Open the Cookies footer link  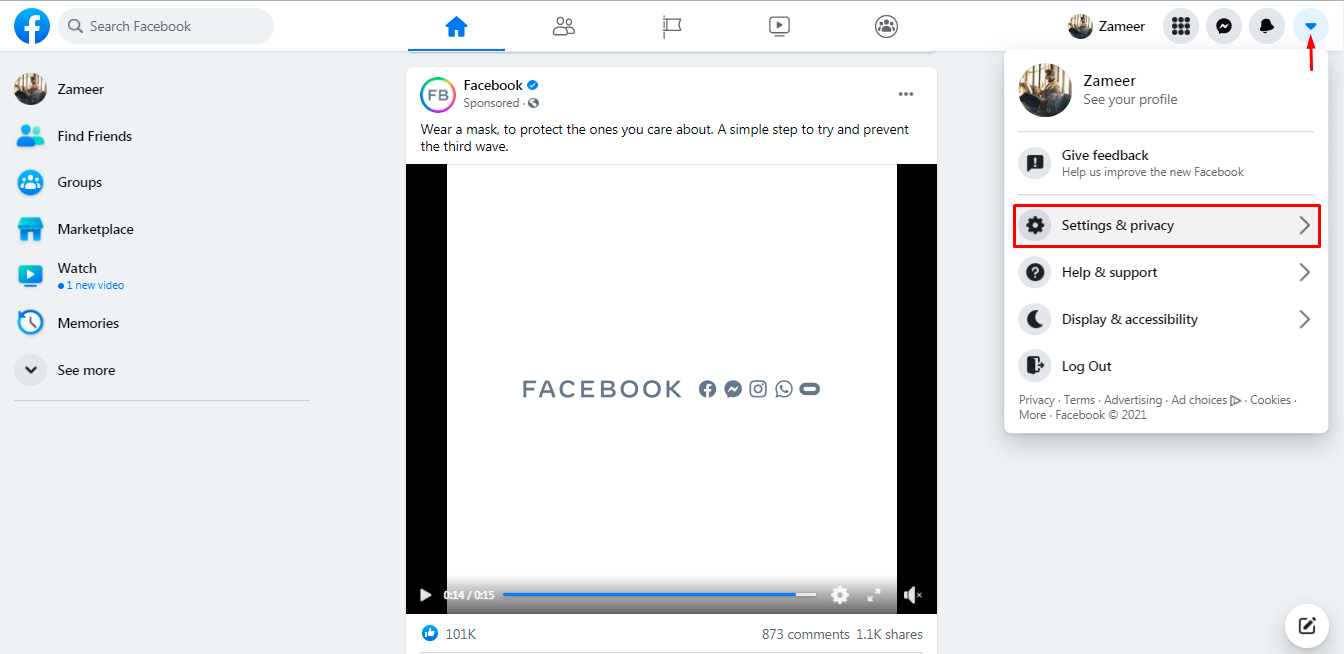[1270, 400]
